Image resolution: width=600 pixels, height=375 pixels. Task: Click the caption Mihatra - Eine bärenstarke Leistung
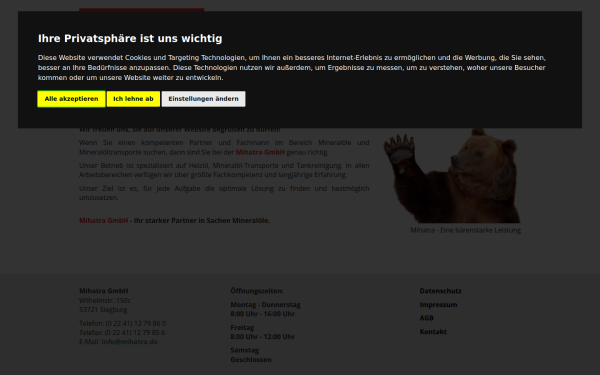pos(465,230)
